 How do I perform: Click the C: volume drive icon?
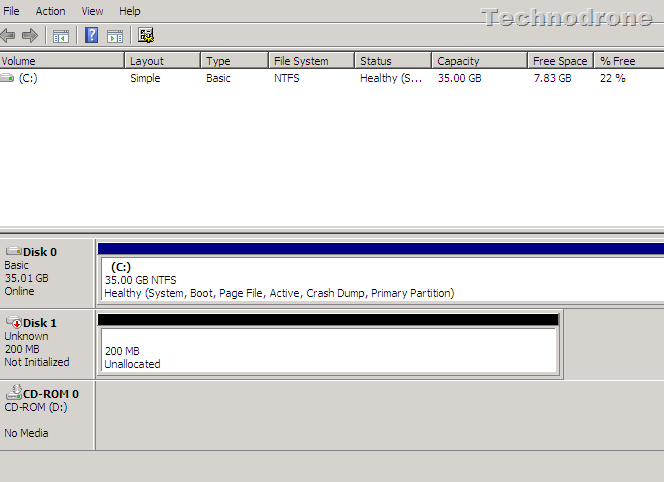pyautogui.click(x=7, y=78)
